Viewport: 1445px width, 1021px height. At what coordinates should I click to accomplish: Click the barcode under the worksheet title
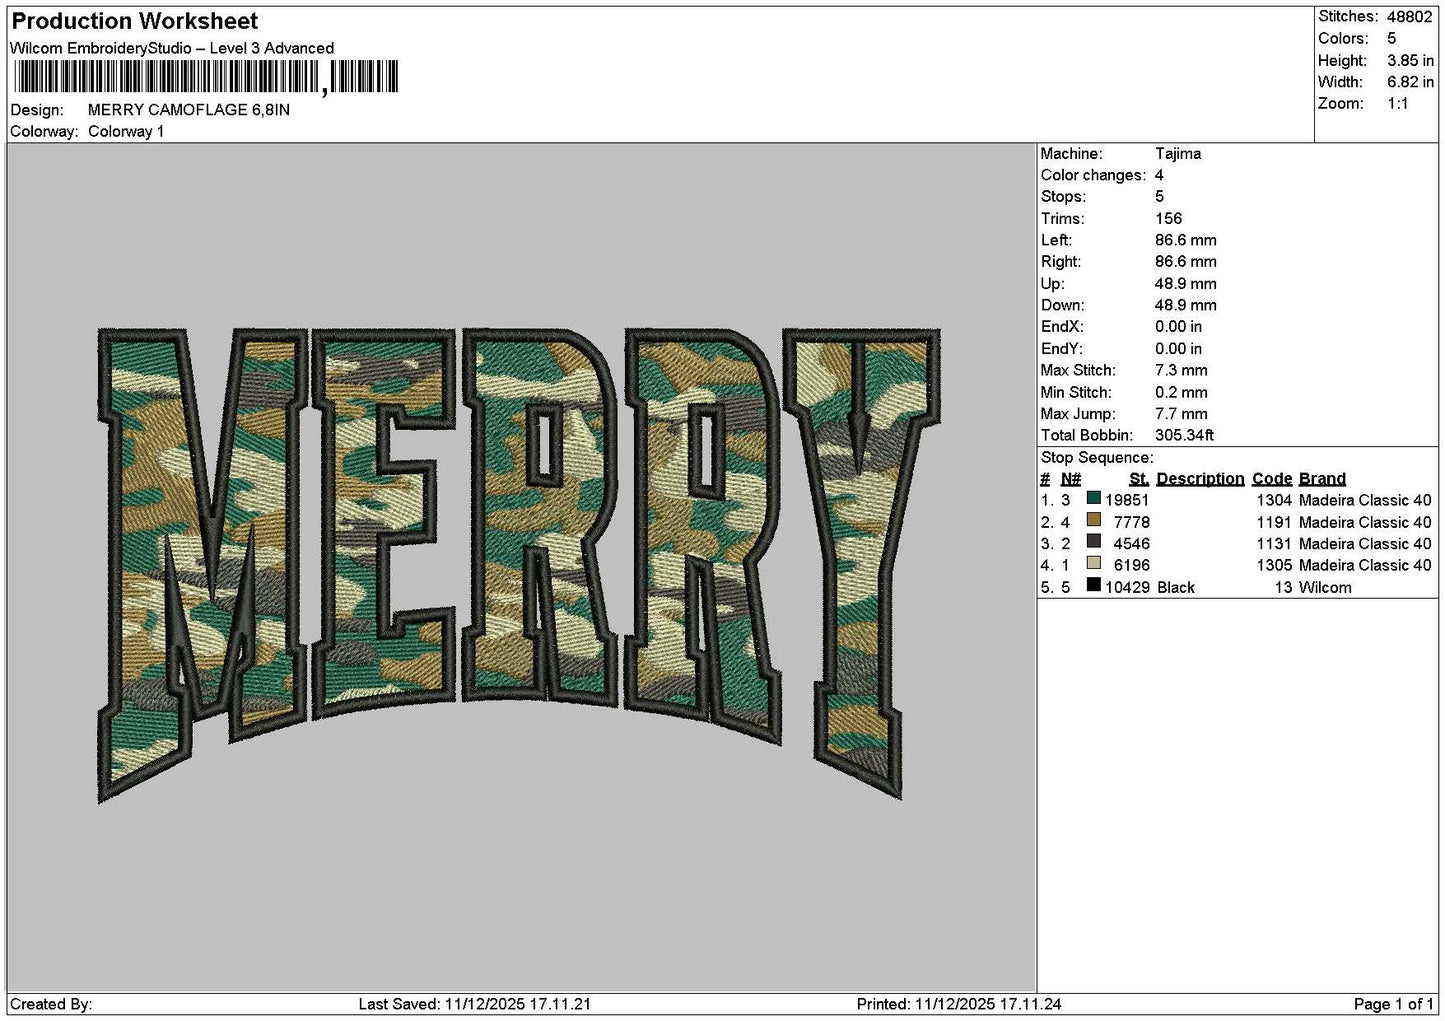point(206,77)
